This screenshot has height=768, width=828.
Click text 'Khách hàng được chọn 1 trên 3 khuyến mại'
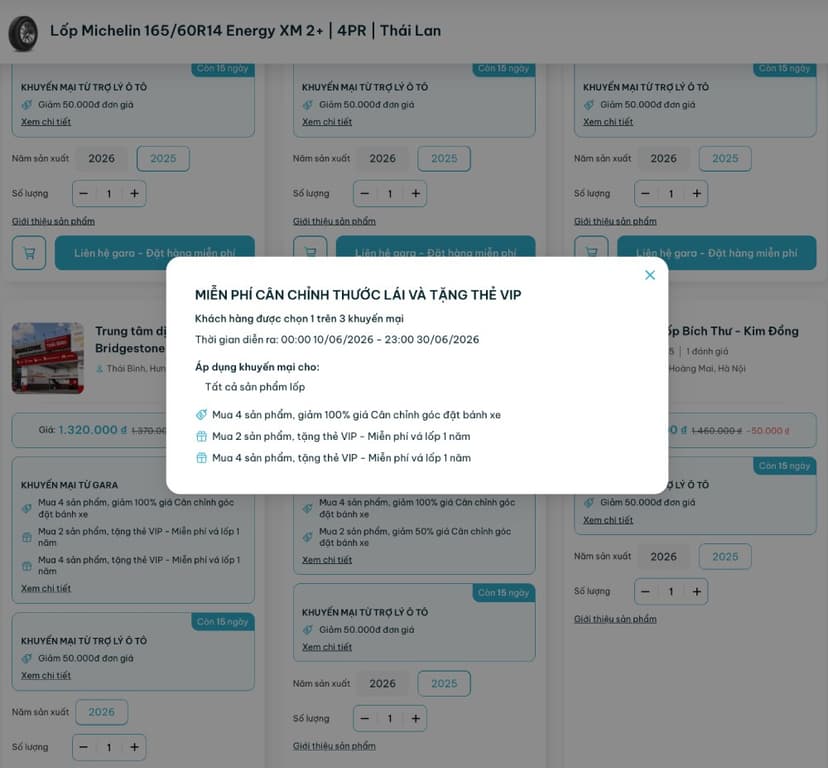(299, 319)
